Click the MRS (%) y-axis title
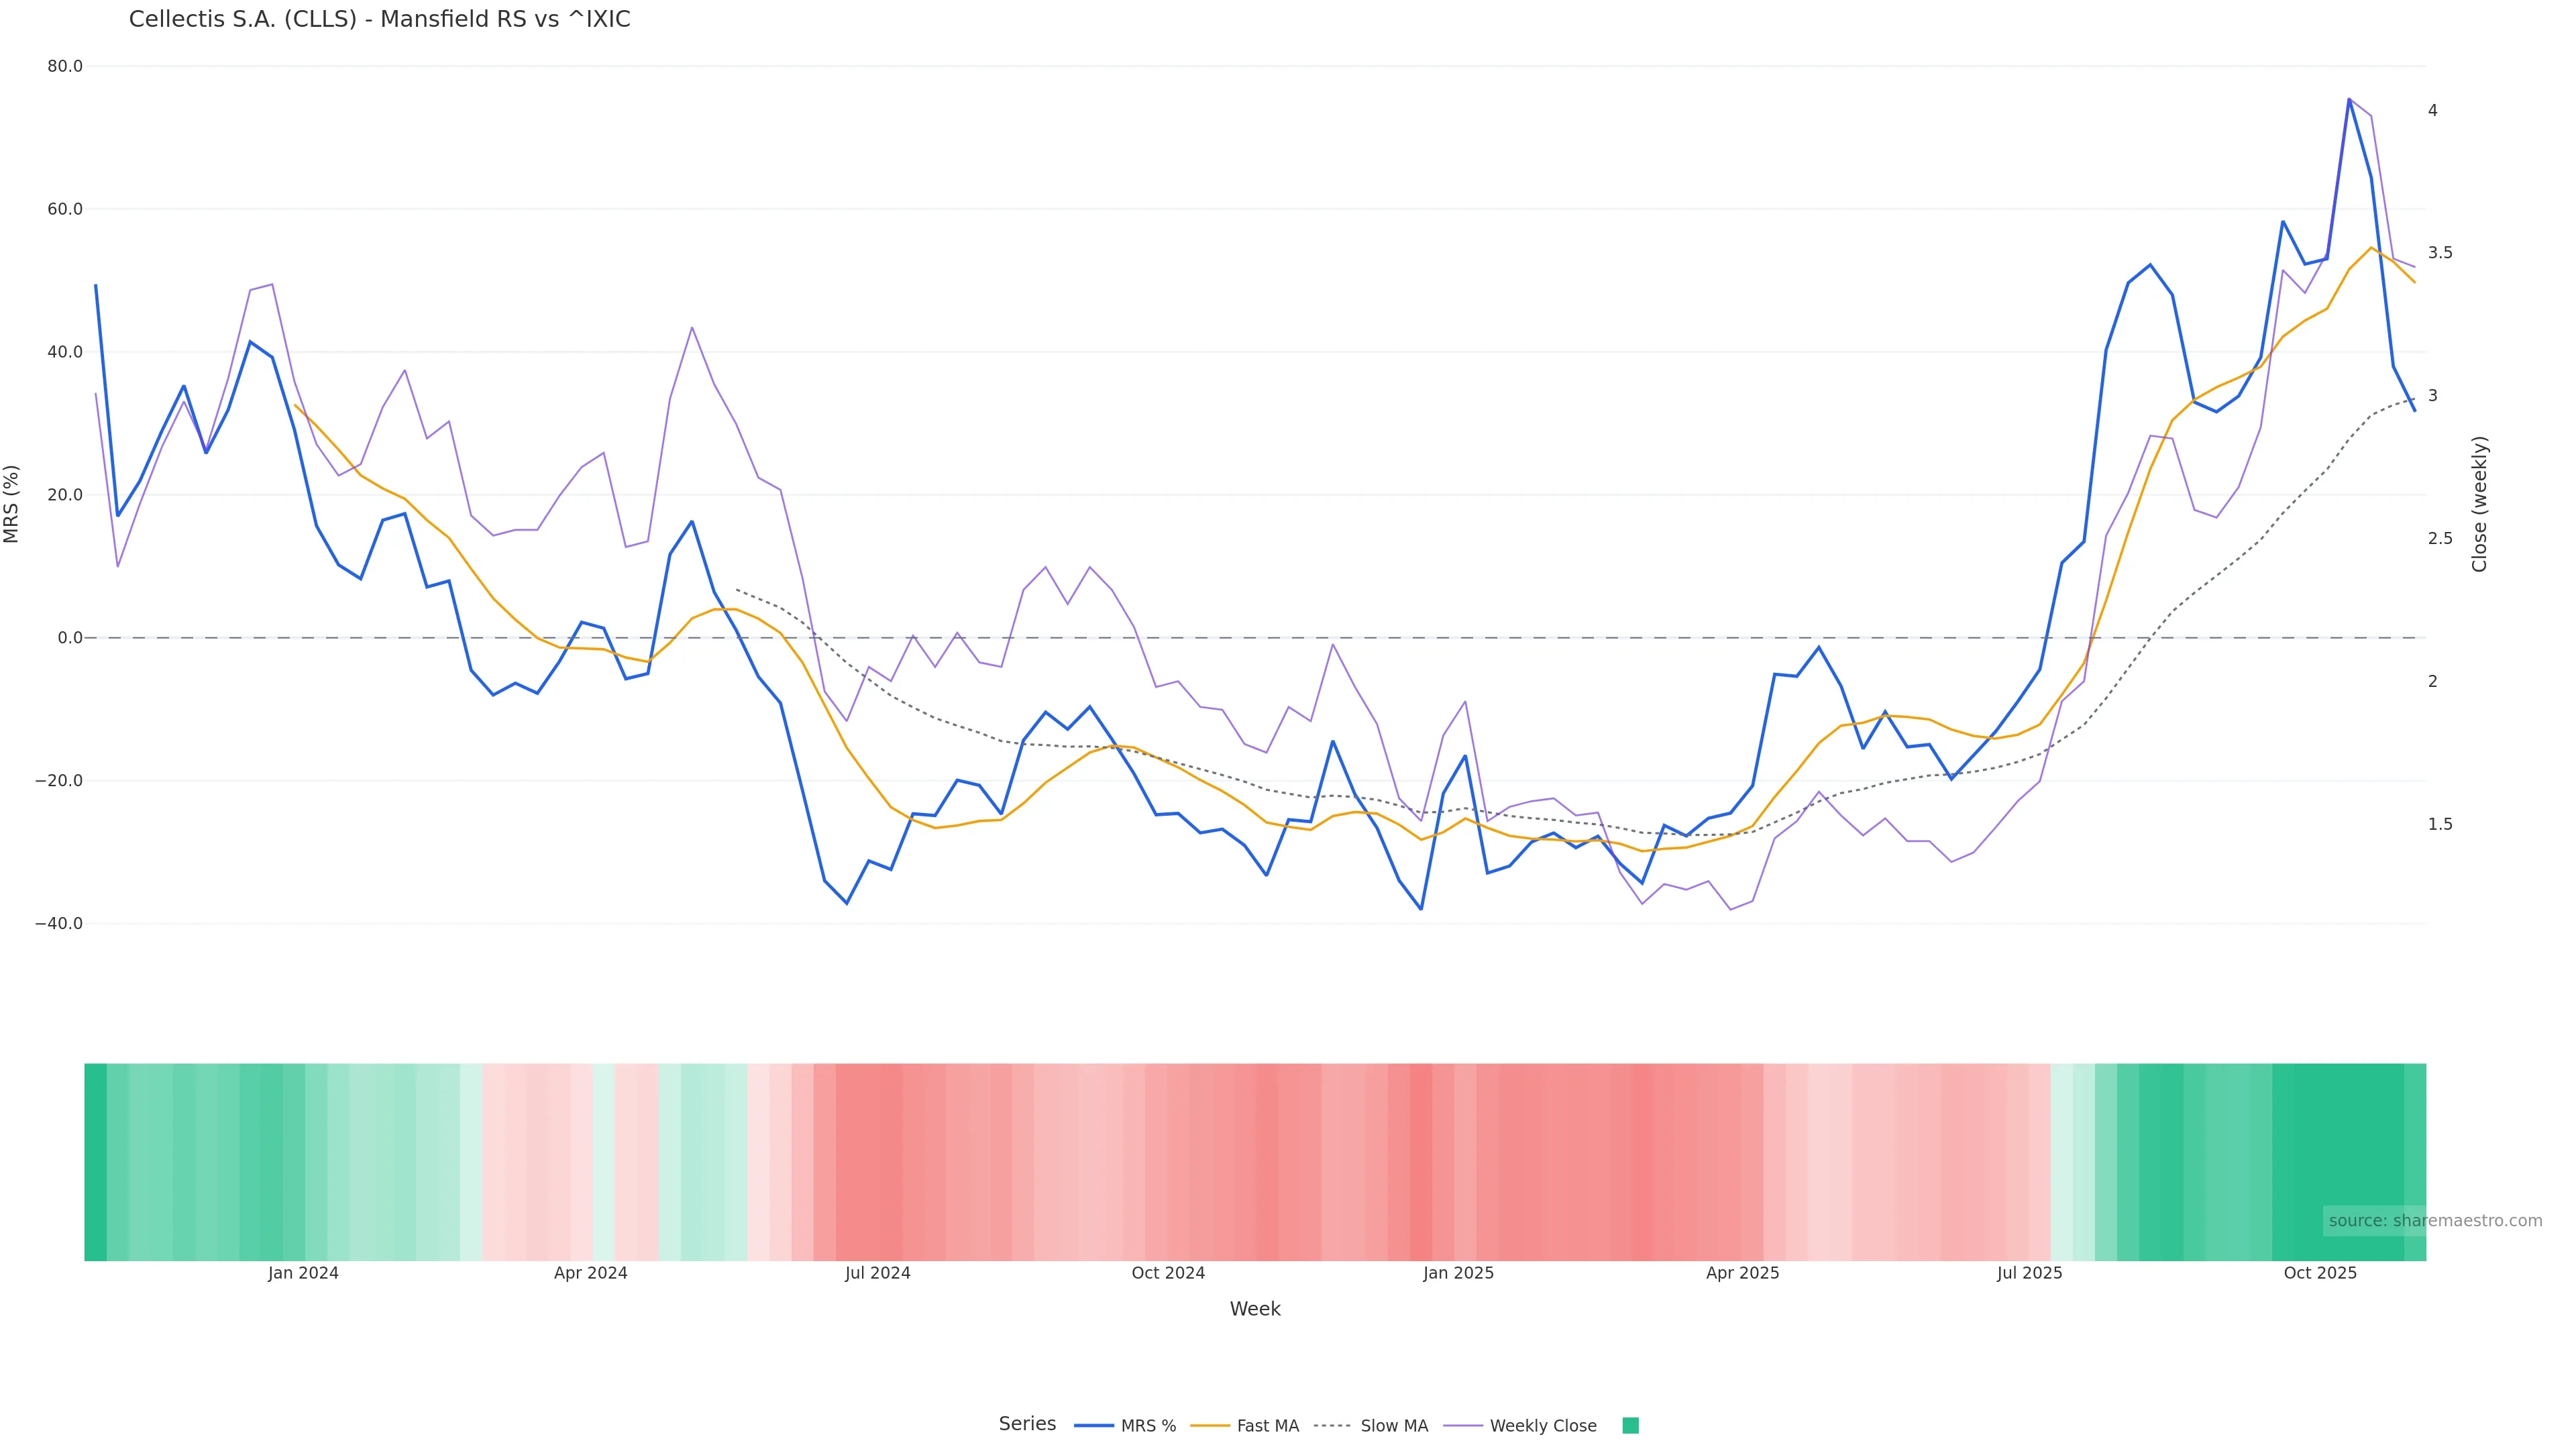Viewport: 2576px width, 1449px height. coord(12,504)
